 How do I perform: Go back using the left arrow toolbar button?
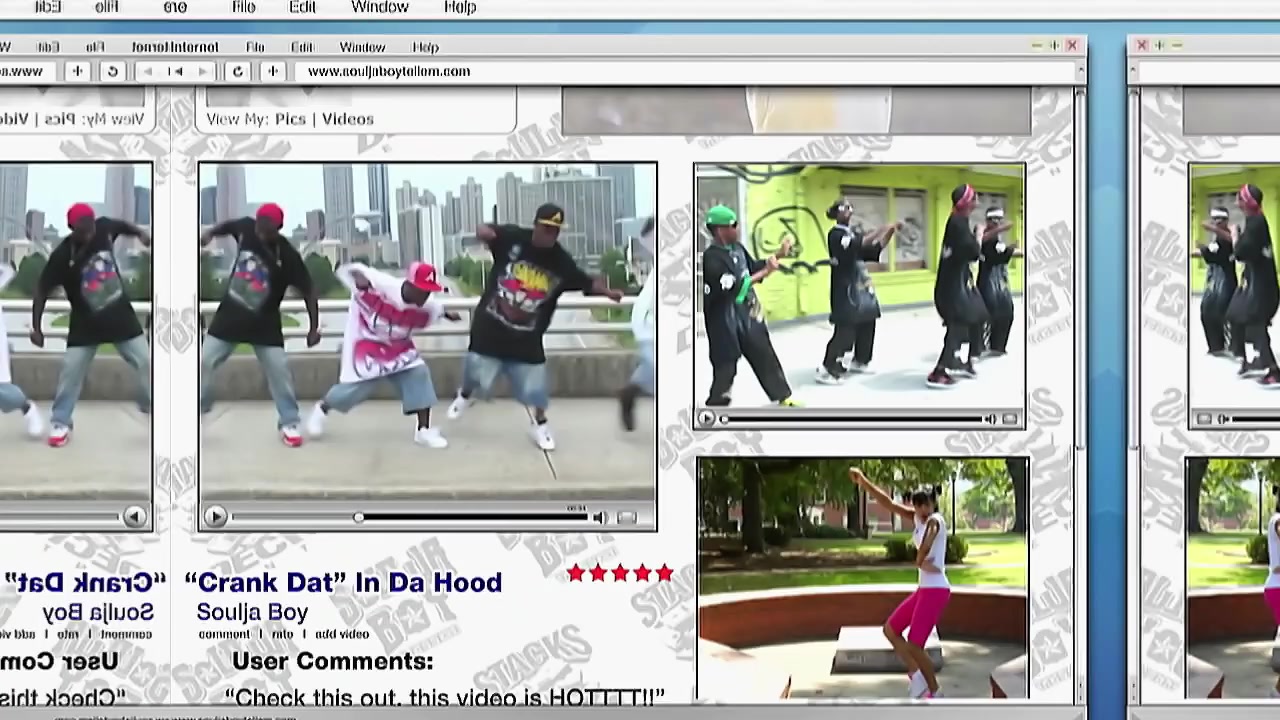tap(149, 71)
